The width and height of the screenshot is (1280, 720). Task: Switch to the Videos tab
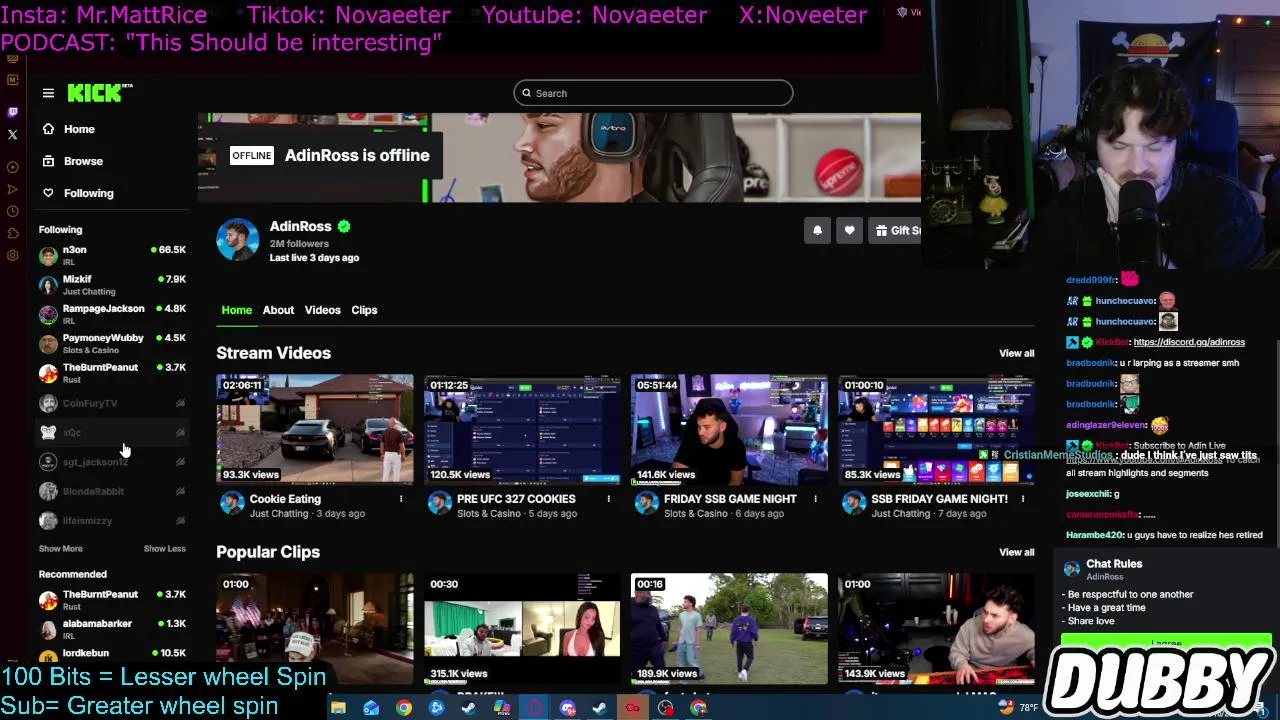click(x=322, y=310)
